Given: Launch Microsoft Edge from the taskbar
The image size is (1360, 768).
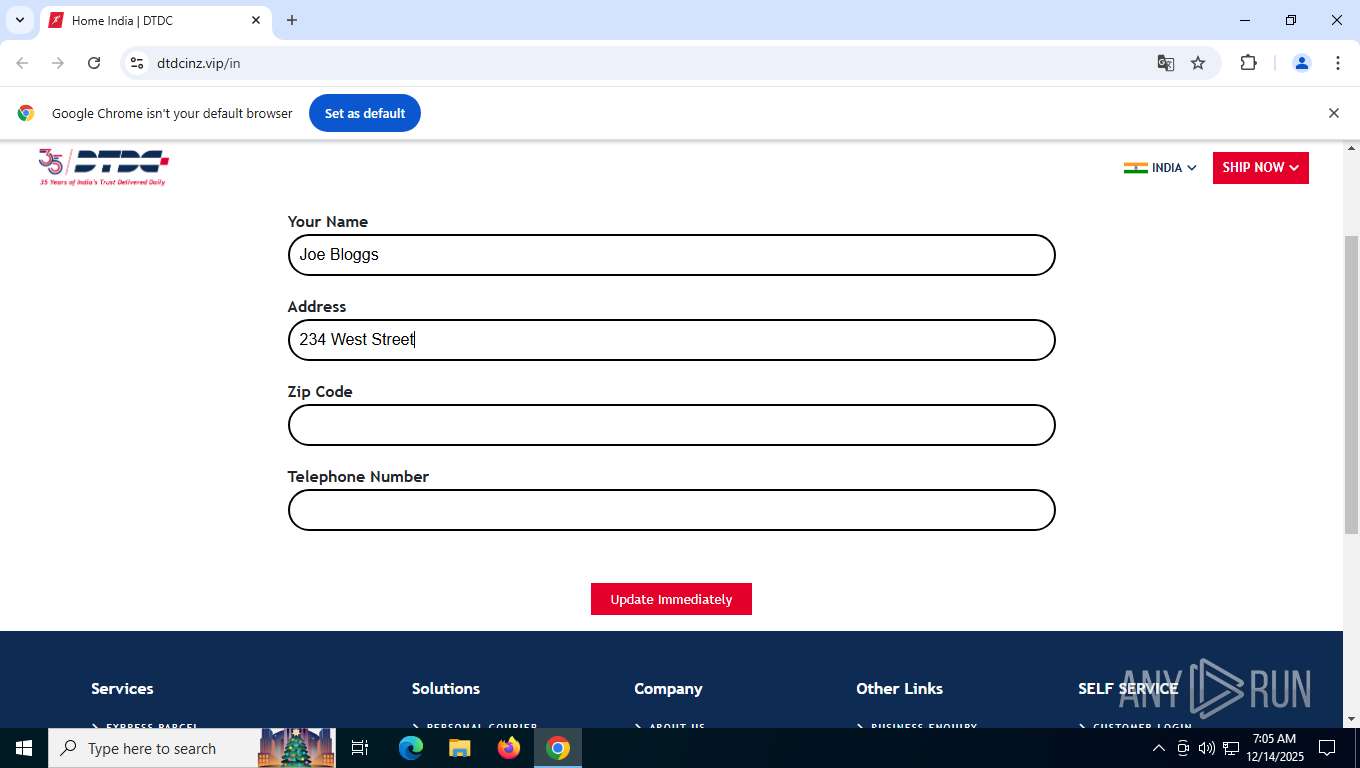Looking at the screenshot, I should pyautogui.click(x=411, y=748).
